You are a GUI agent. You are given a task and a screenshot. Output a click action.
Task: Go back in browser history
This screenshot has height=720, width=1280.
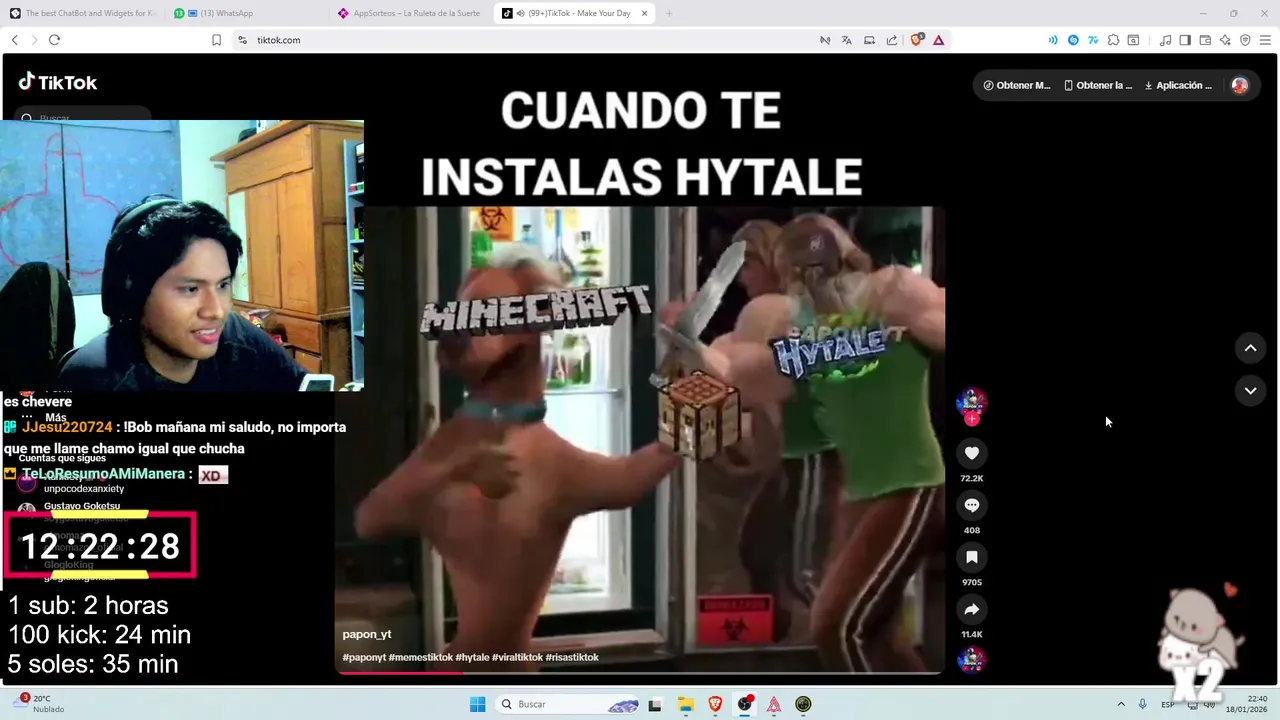click(x=15, y=40)
